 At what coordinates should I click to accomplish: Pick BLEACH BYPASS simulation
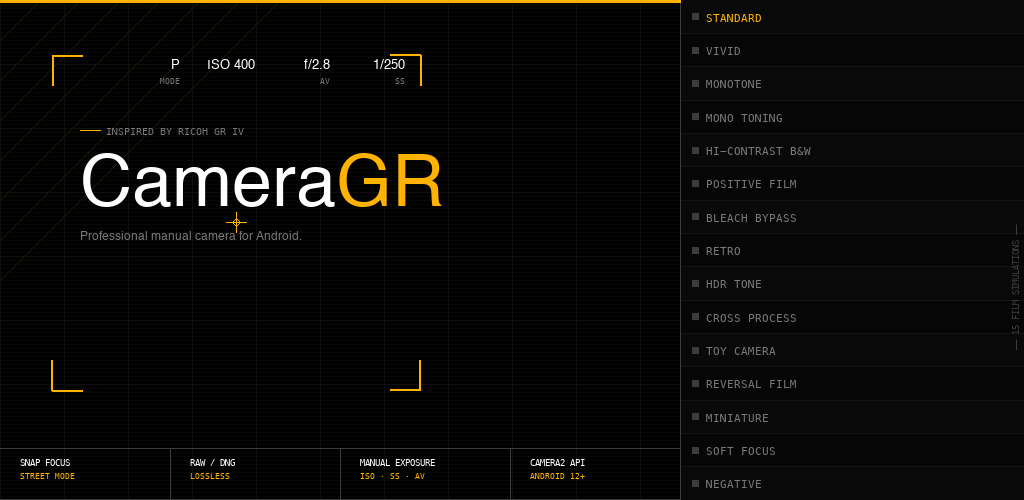[852, 217]
